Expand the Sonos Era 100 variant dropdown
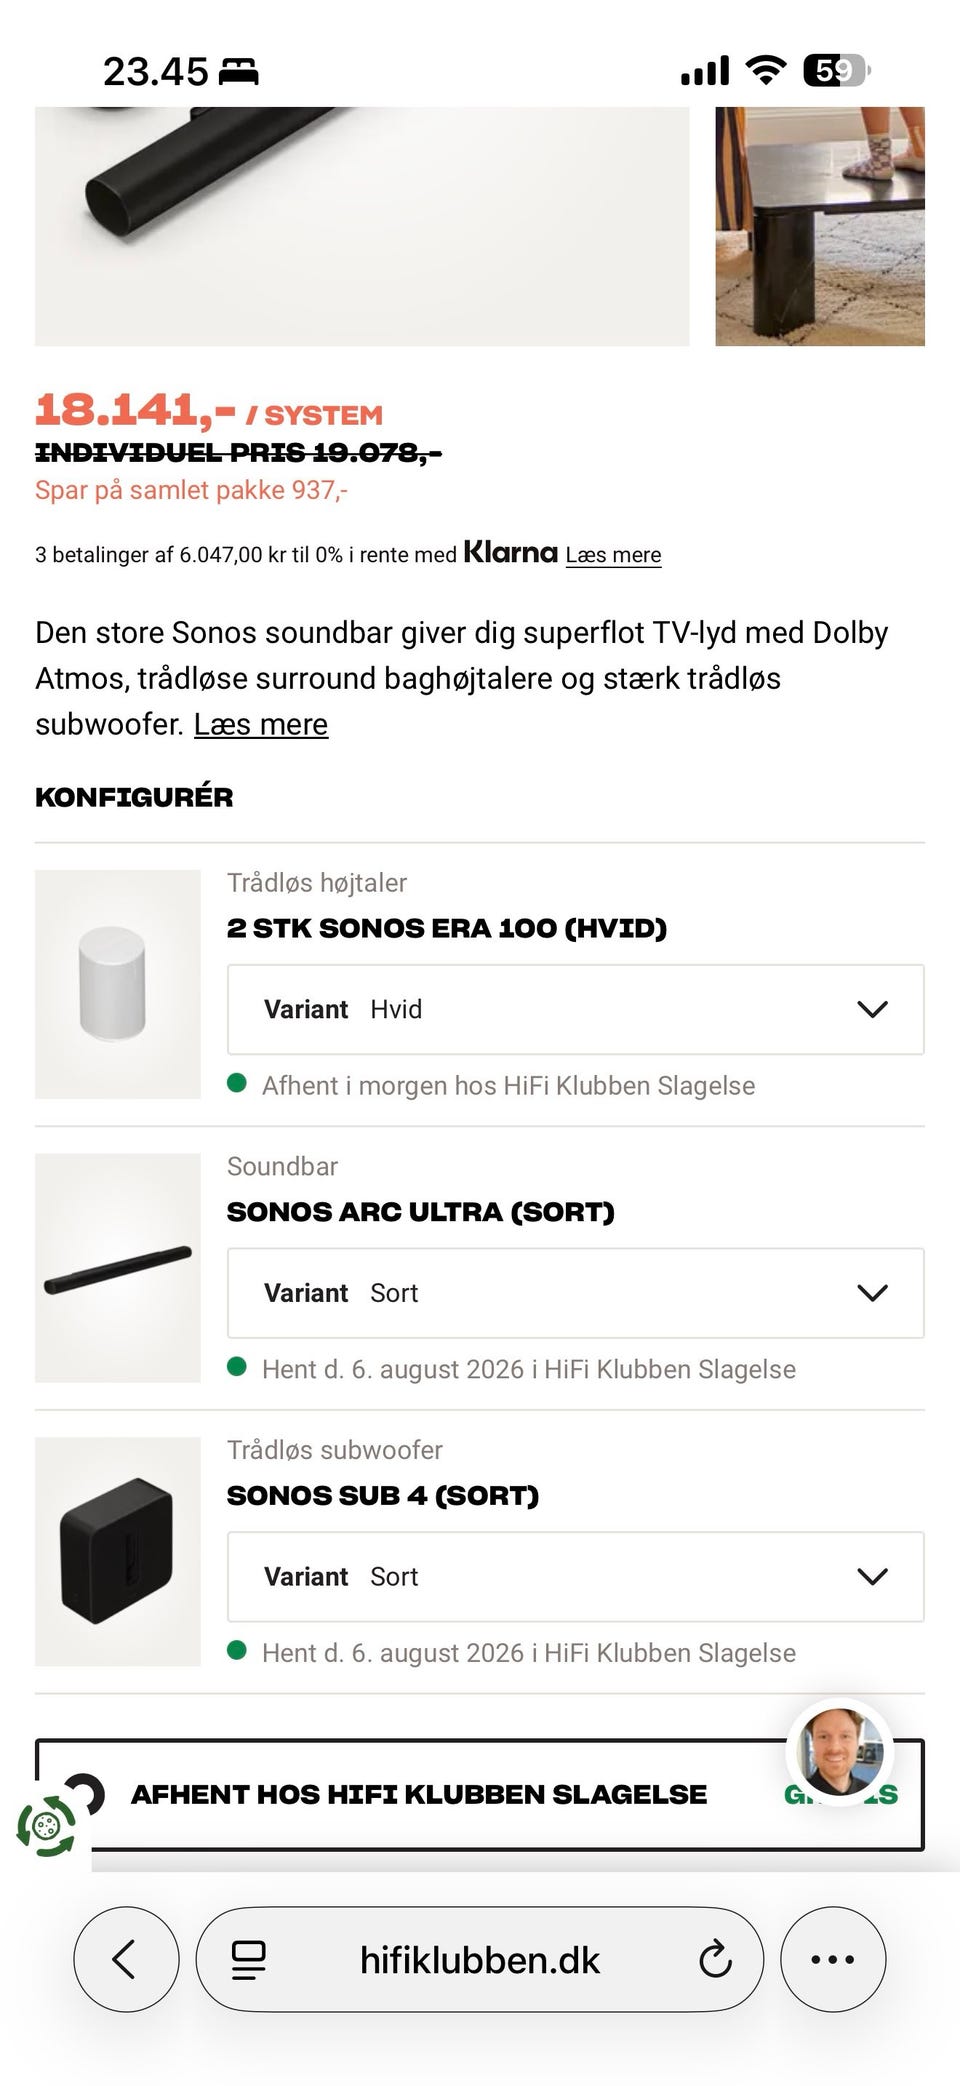960x2086 pixels. 576,1009
